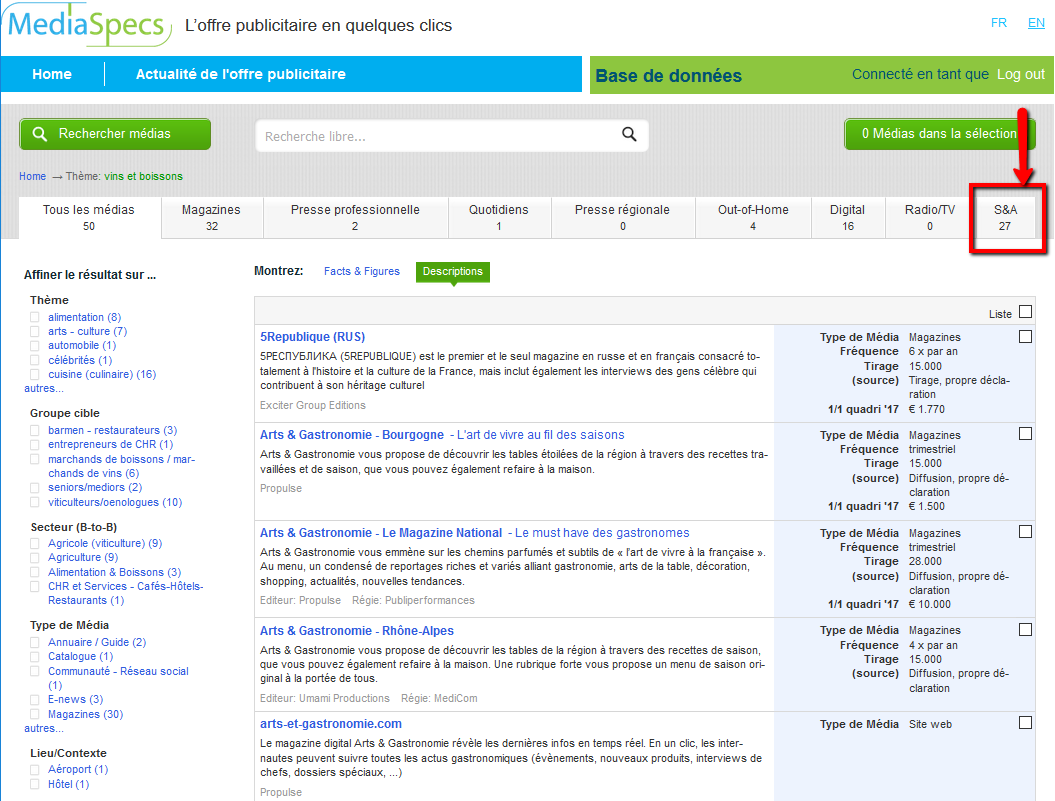Expand more media types with autres...
Viewport: 1055px width, 801px height.
click(x=44, y=728)
